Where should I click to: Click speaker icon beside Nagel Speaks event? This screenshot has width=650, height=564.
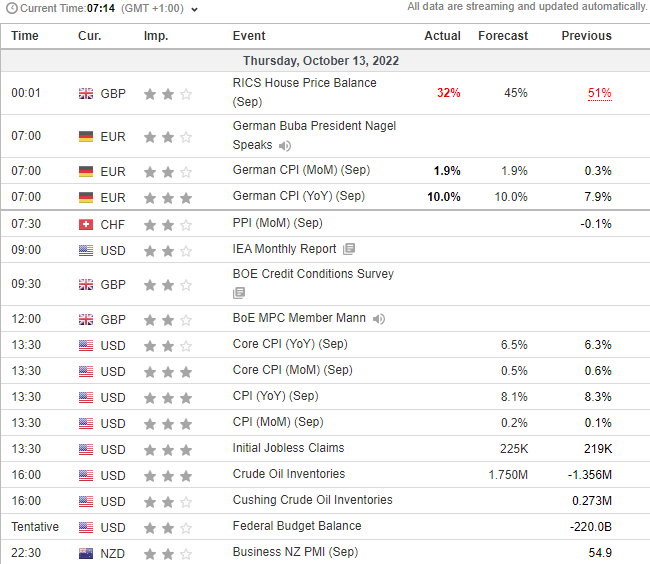(286, 146)
